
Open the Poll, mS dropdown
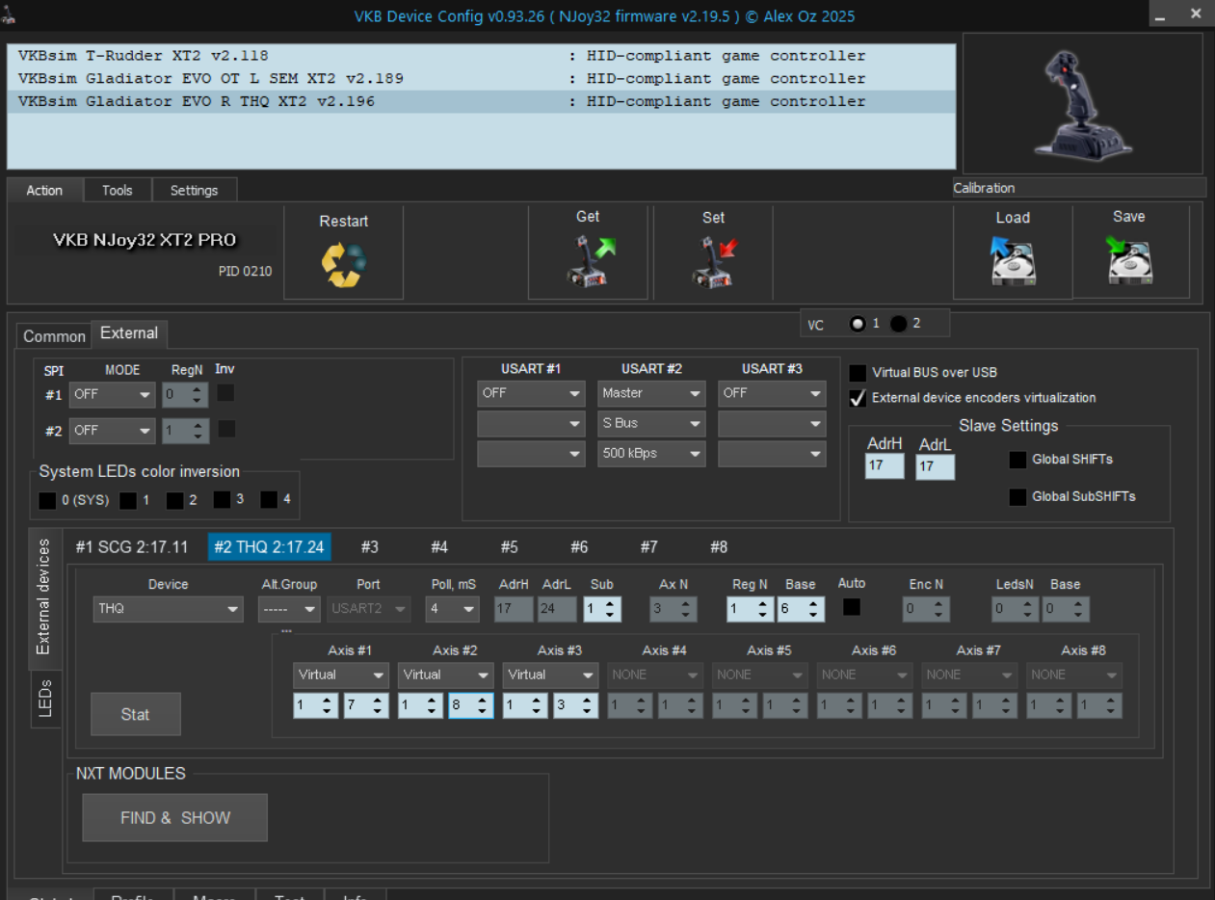(452, 609)
